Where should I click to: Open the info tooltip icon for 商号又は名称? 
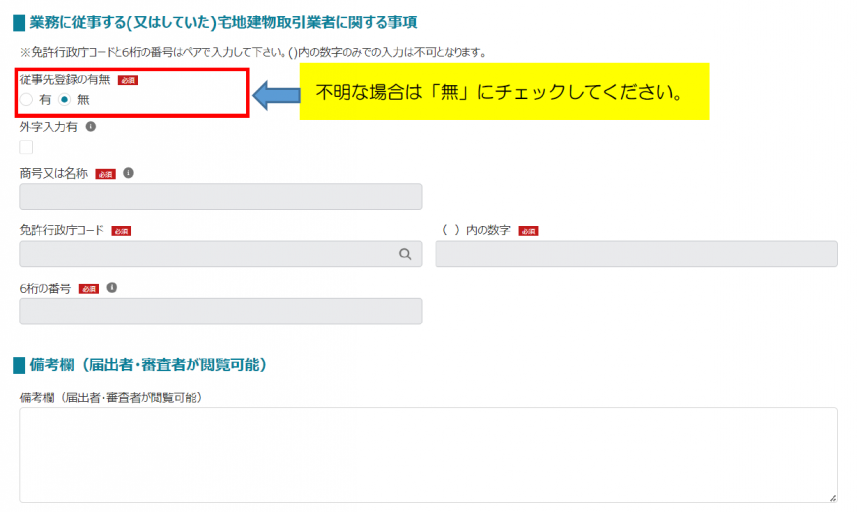pyautogui.click(x=128, y=173)
